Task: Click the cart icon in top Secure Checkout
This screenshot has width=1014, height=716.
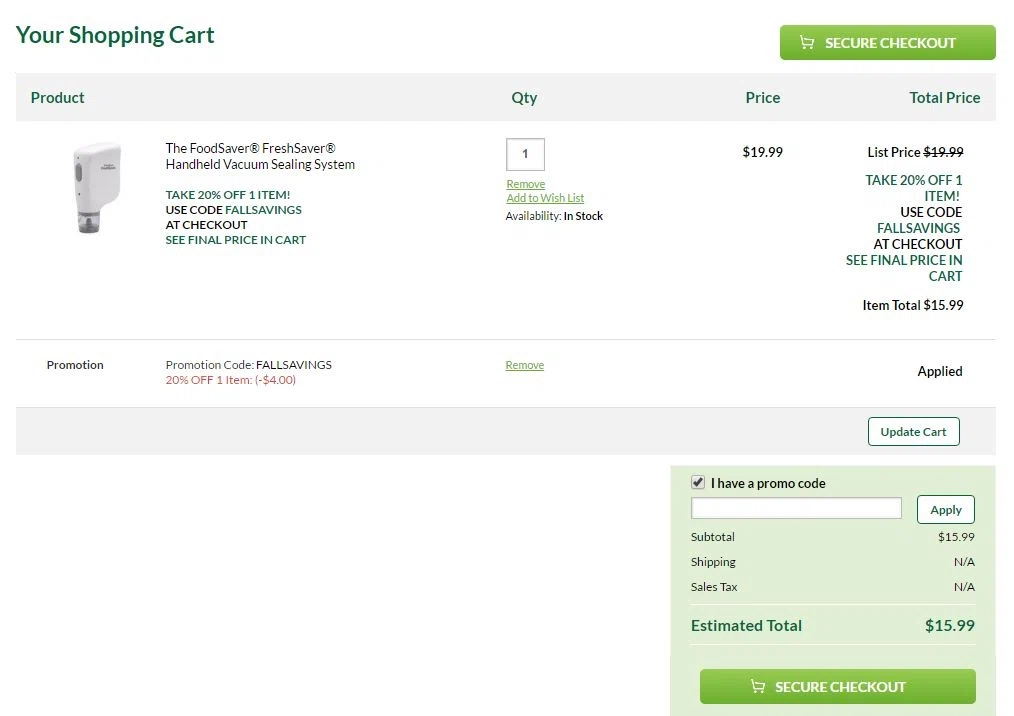Action: tap(806, 43)
